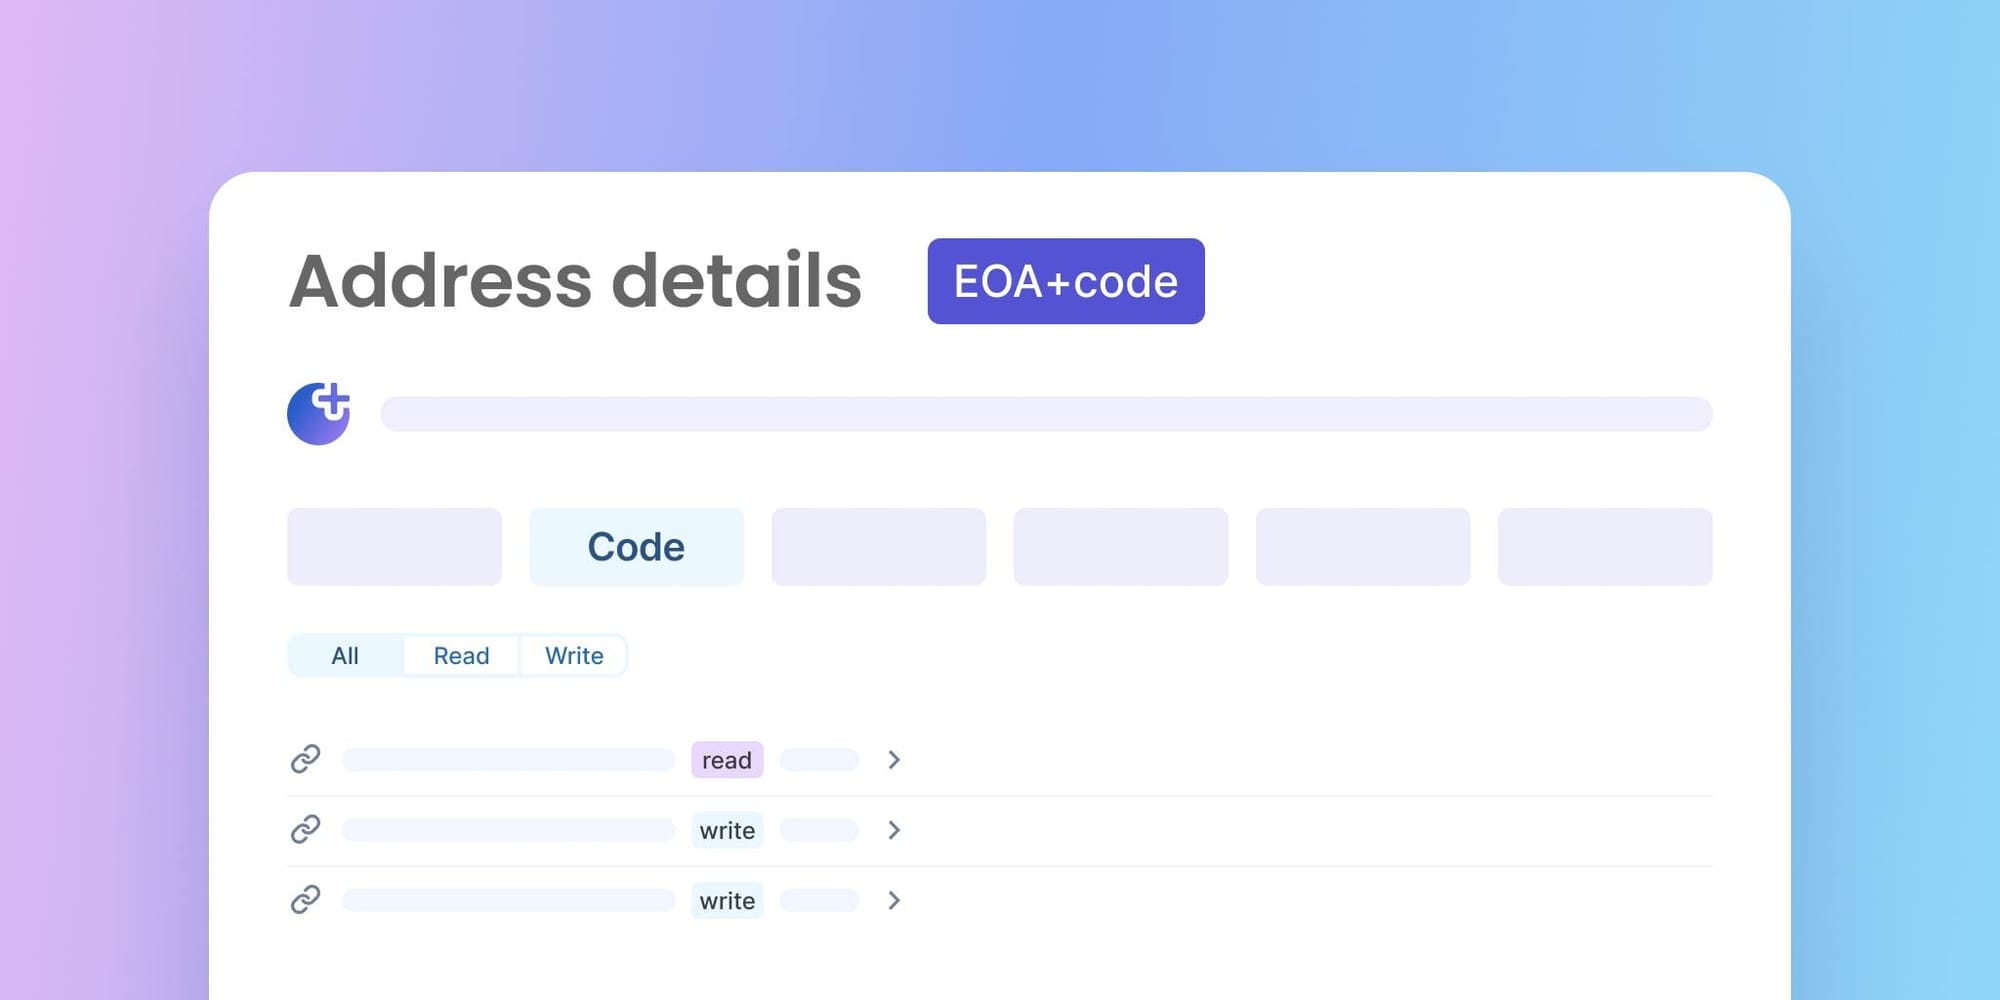The image size is (2000, 1000).
Task: Expand the last write method row
Action: 893,900
